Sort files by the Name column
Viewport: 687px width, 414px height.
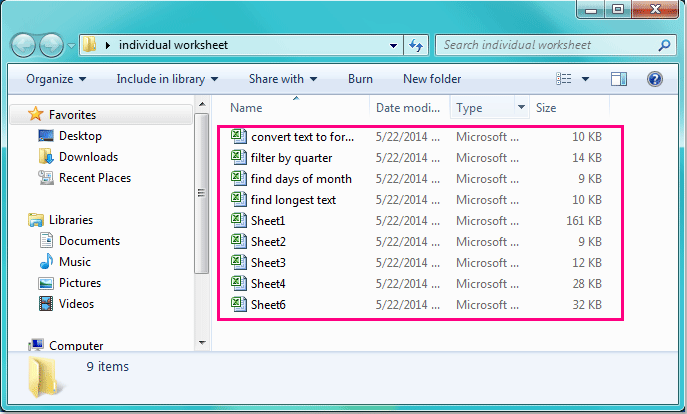pyautogui.click(x=246, y=107)
